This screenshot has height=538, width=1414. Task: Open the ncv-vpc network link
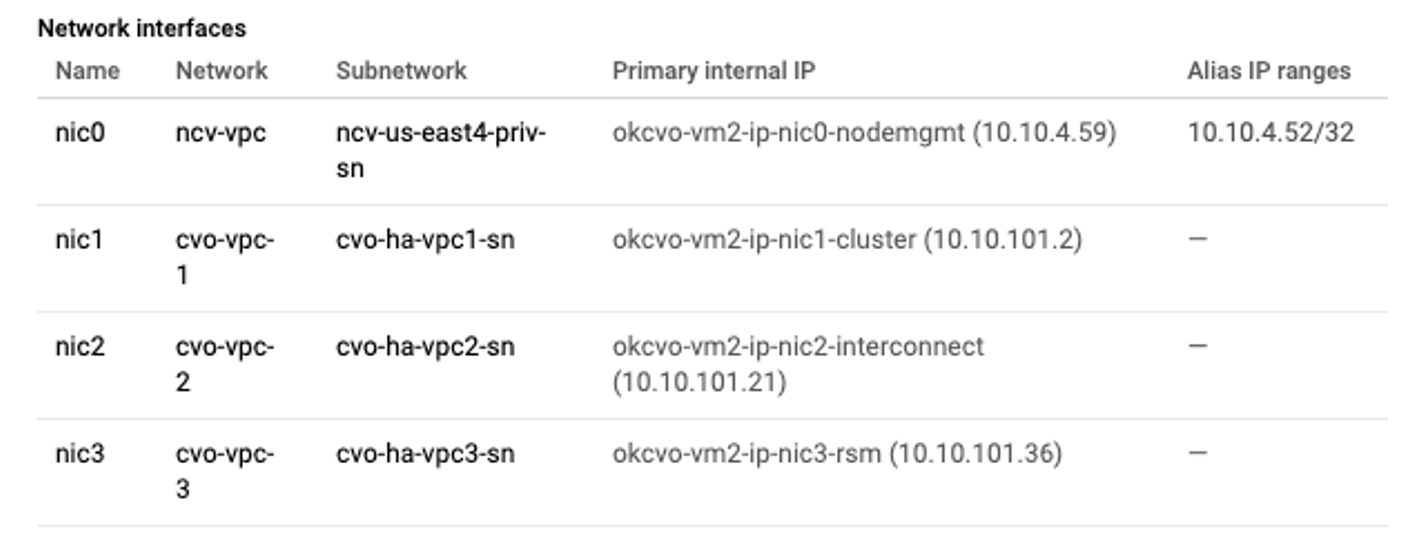(220, 133)
